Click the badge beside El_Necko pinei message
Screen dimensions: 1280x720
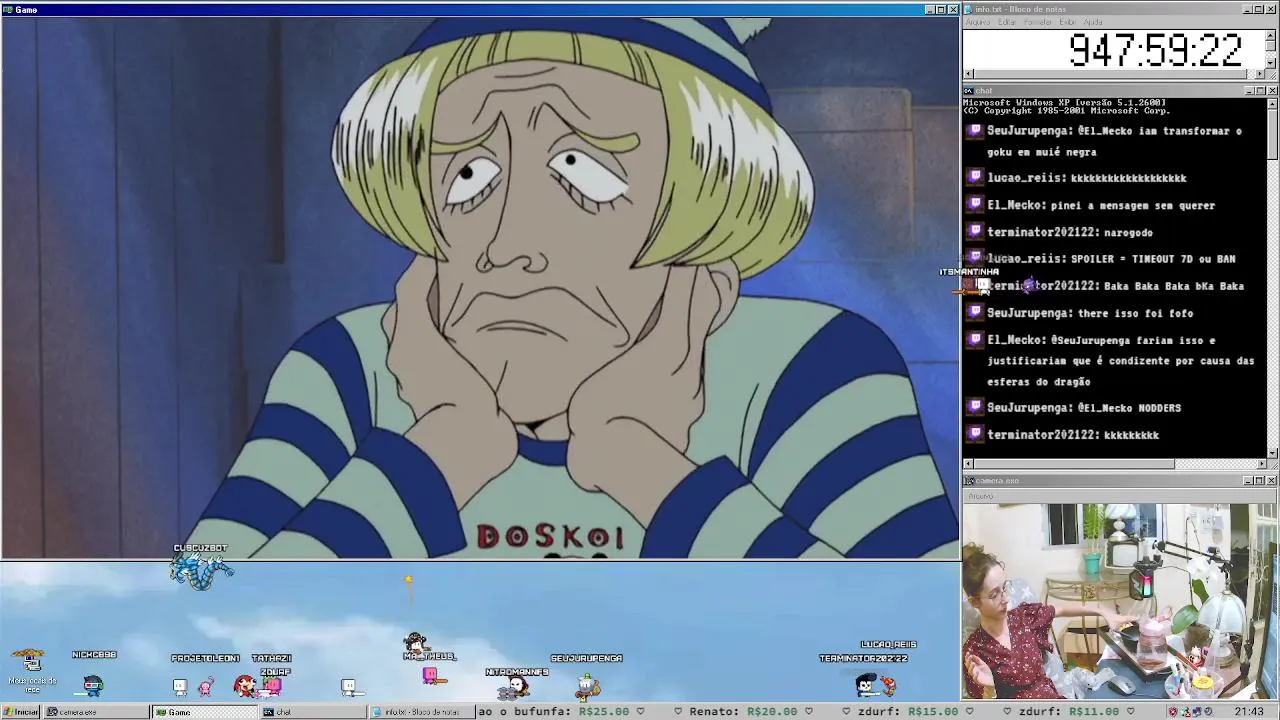[x=976, y=204]
